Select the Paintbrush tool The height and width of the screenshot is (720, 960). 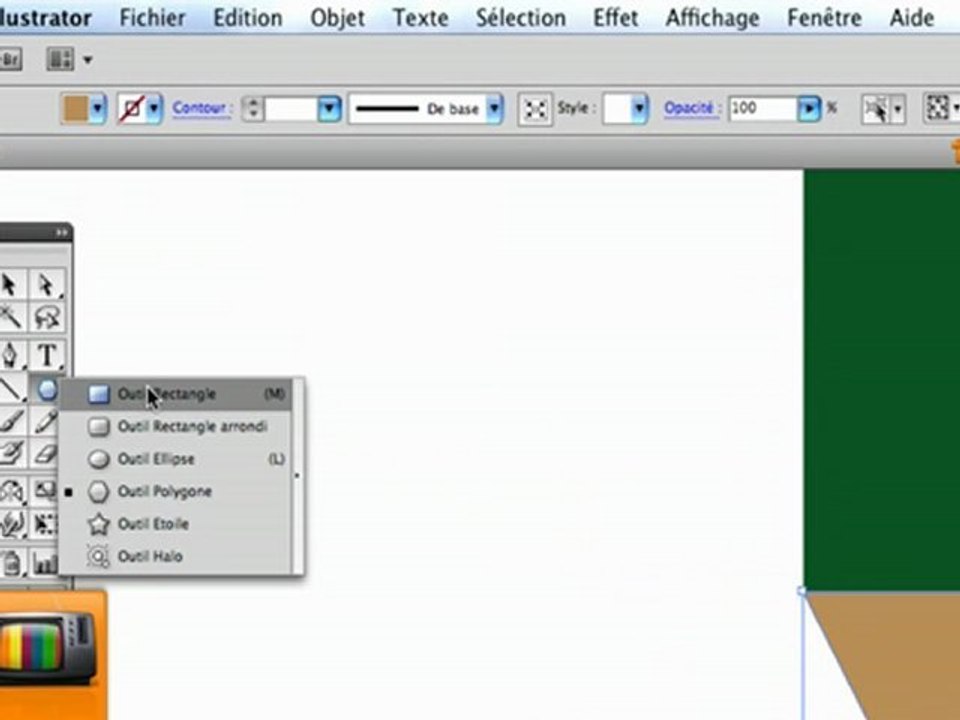(10, 421)
